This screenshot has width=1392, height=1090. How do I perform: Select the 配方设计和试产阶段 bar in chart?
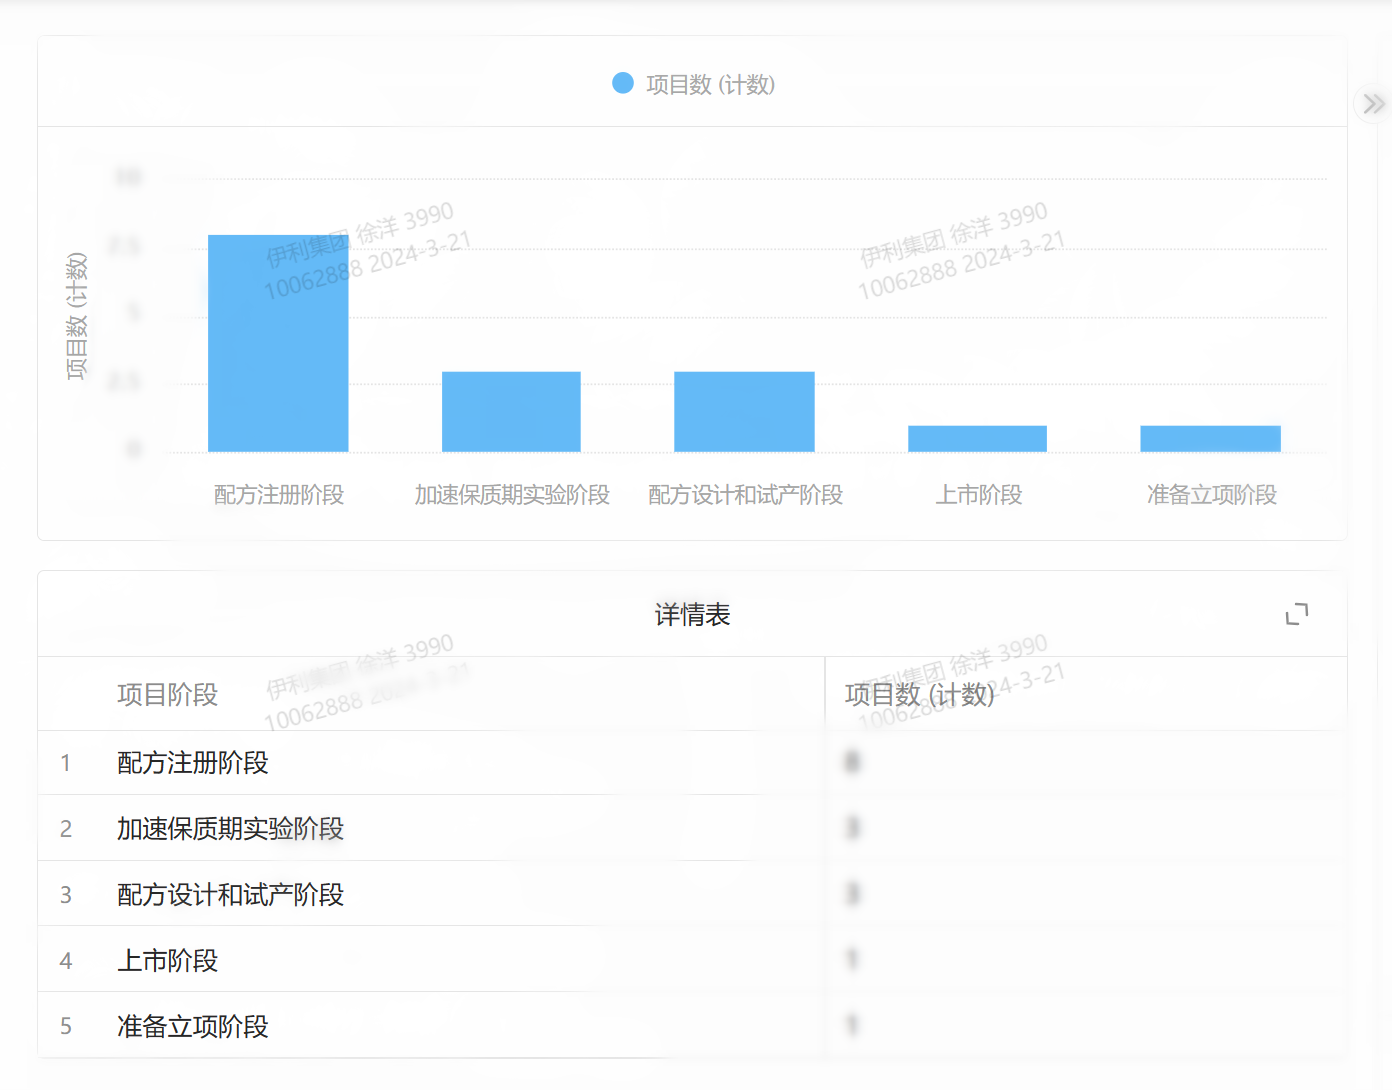[x=744, y=412]
